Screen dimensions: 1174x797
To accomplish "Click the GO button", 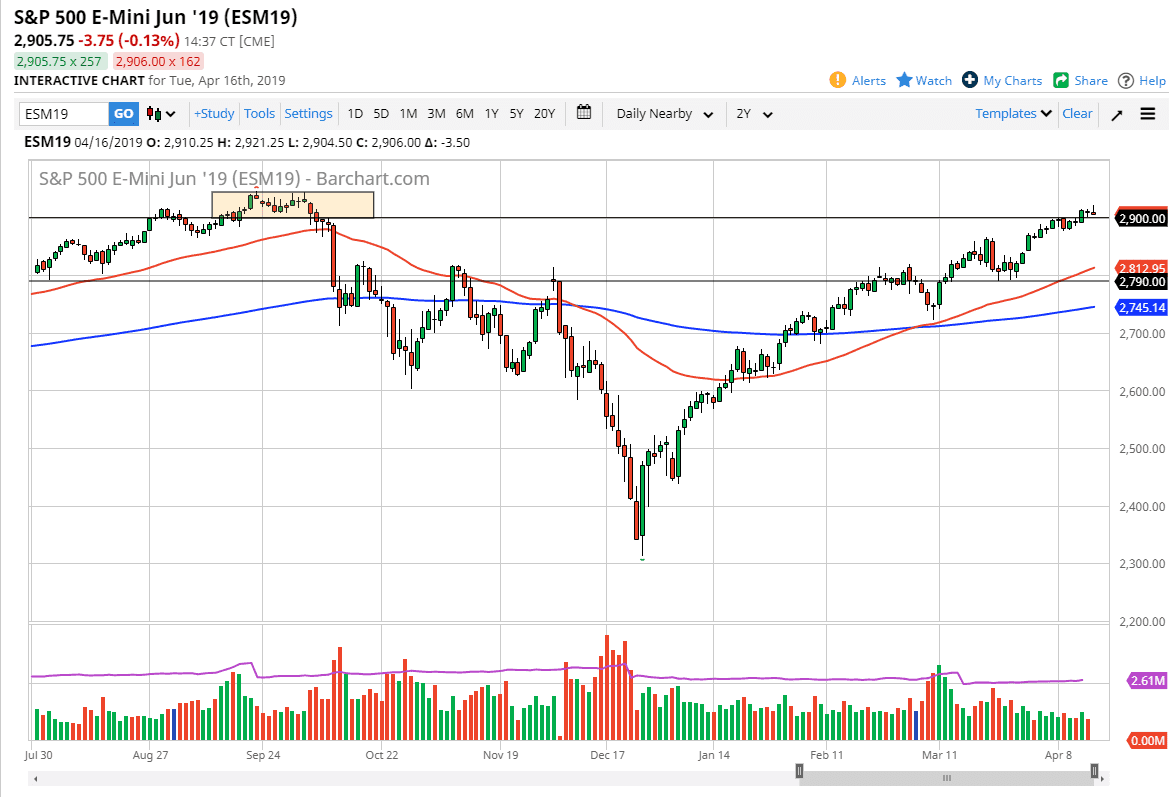I will coord(122,113).
